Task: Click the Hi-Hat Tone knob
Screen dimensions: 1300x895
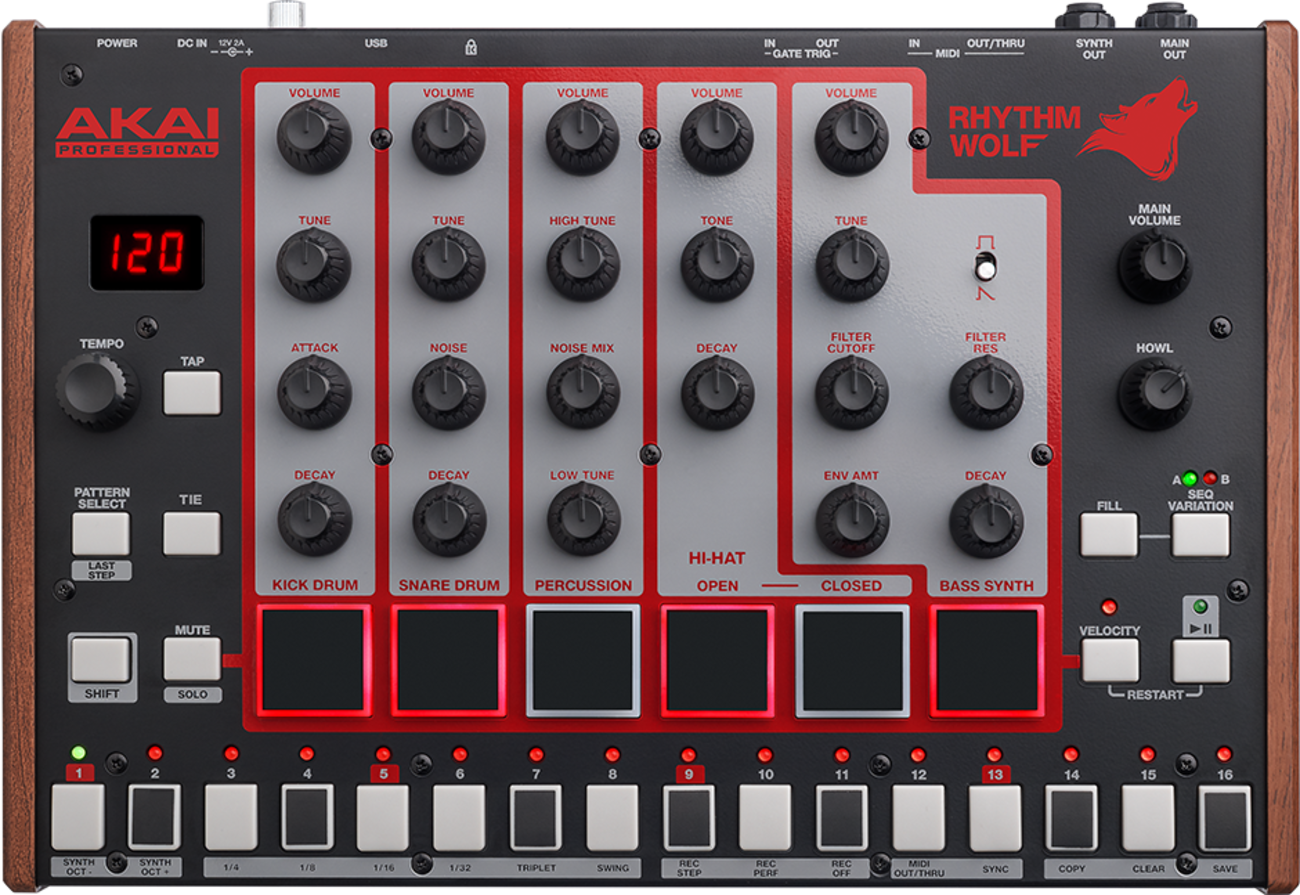Action: click(x=717, y=264)
